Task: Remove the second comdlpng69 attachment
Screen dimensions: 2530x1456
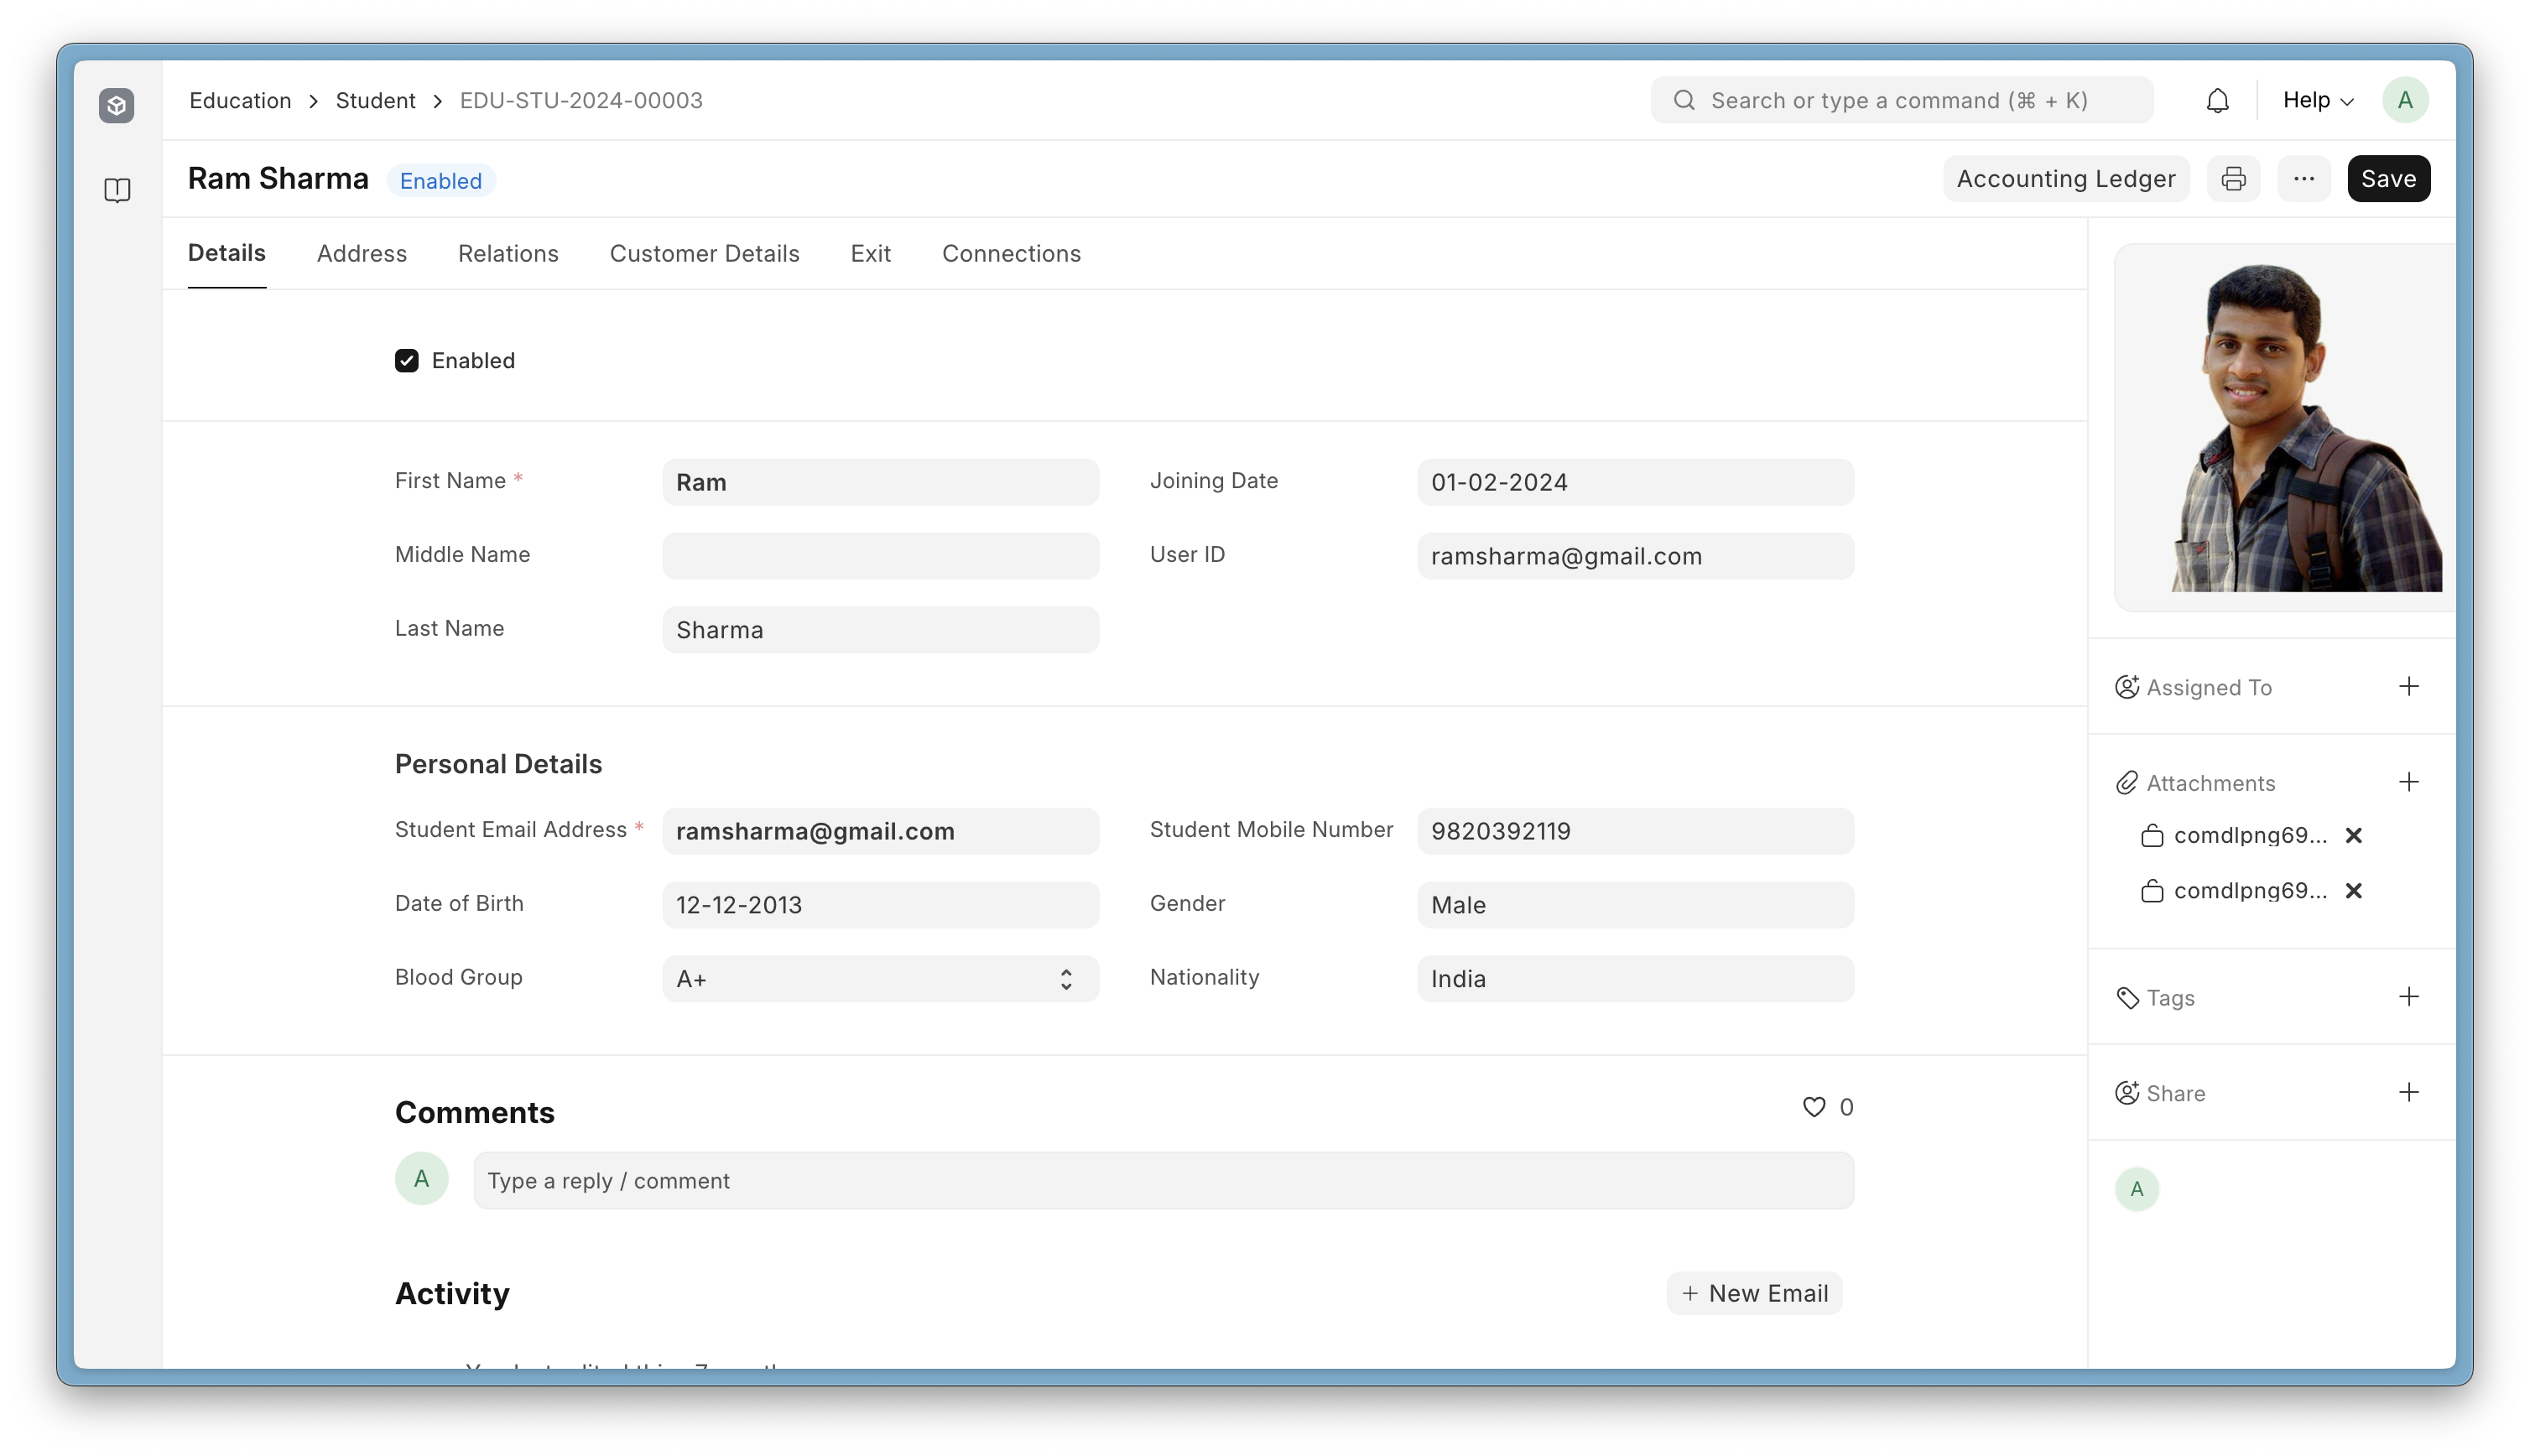Action: coord(2354,891)
